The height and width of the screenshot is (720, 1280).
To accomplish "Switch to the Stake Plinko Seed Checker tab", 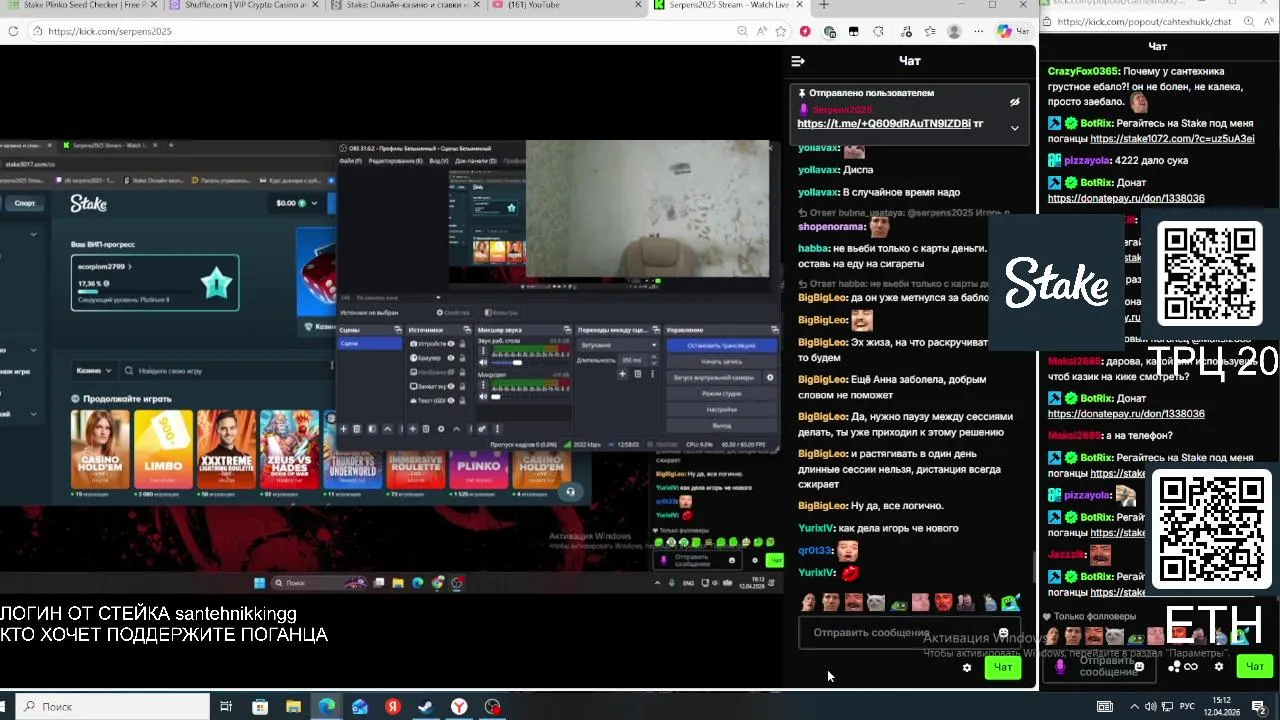I will pyautogui.click(x=82, y=5).
